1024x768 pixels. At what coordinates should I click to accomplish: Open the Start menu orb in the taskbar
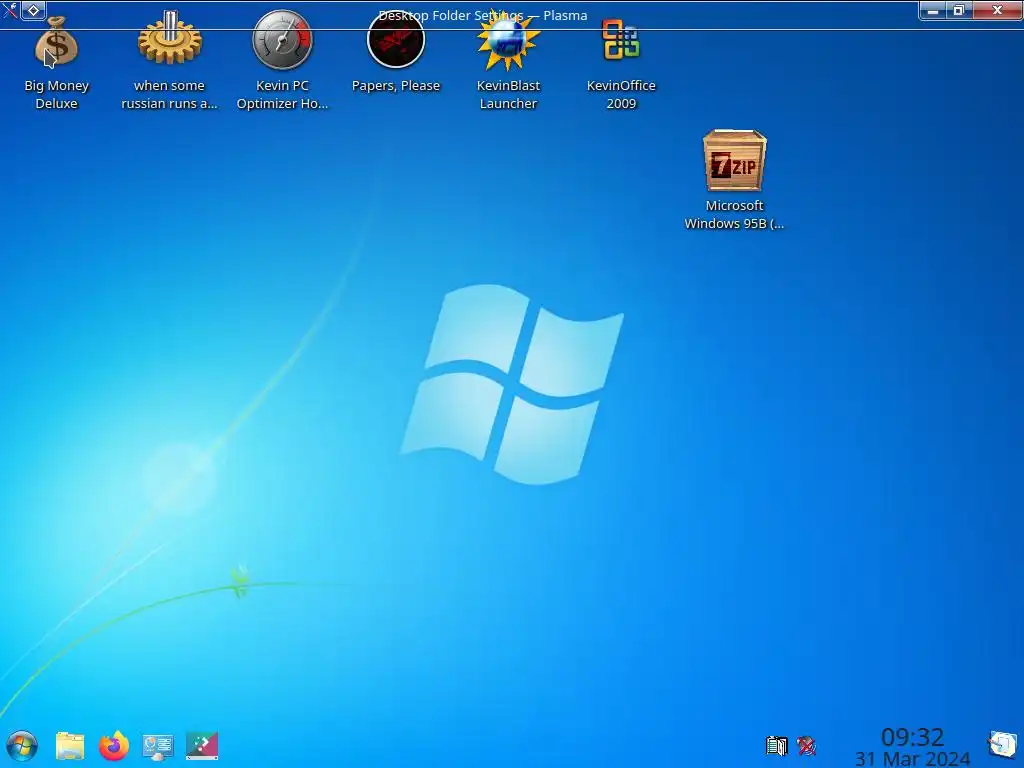click(22, 746)
